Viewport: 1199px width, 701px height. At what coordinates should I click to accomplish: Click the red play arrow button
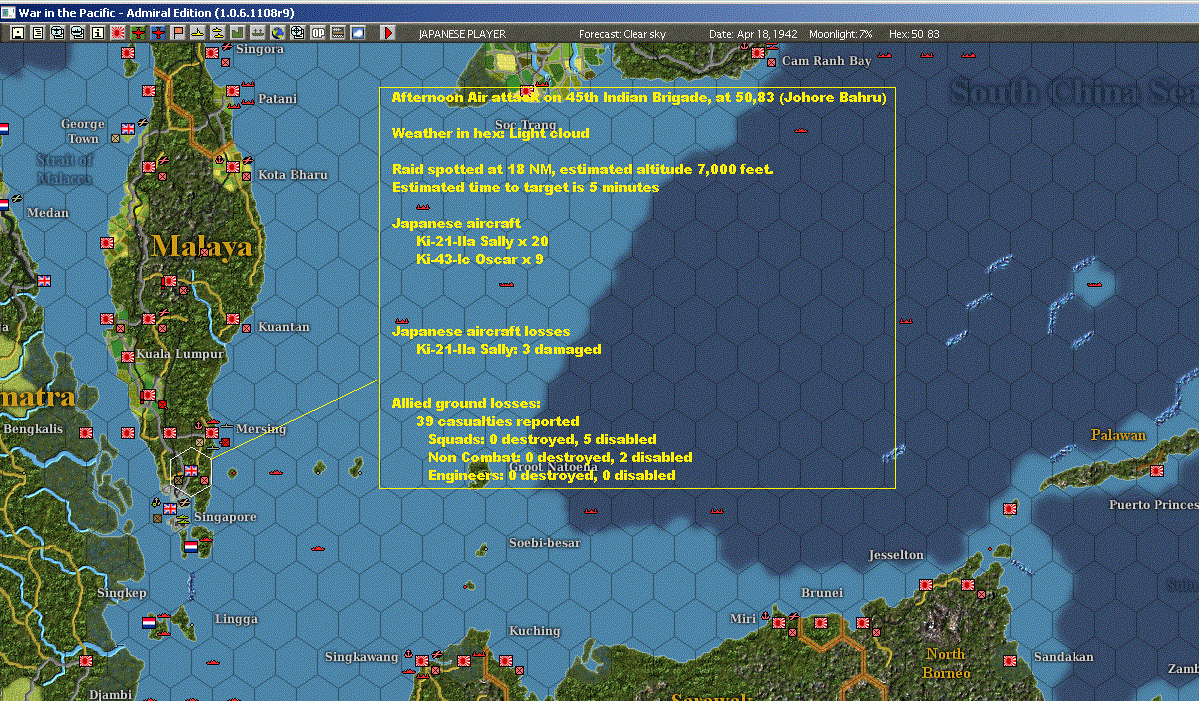(388, 33)
